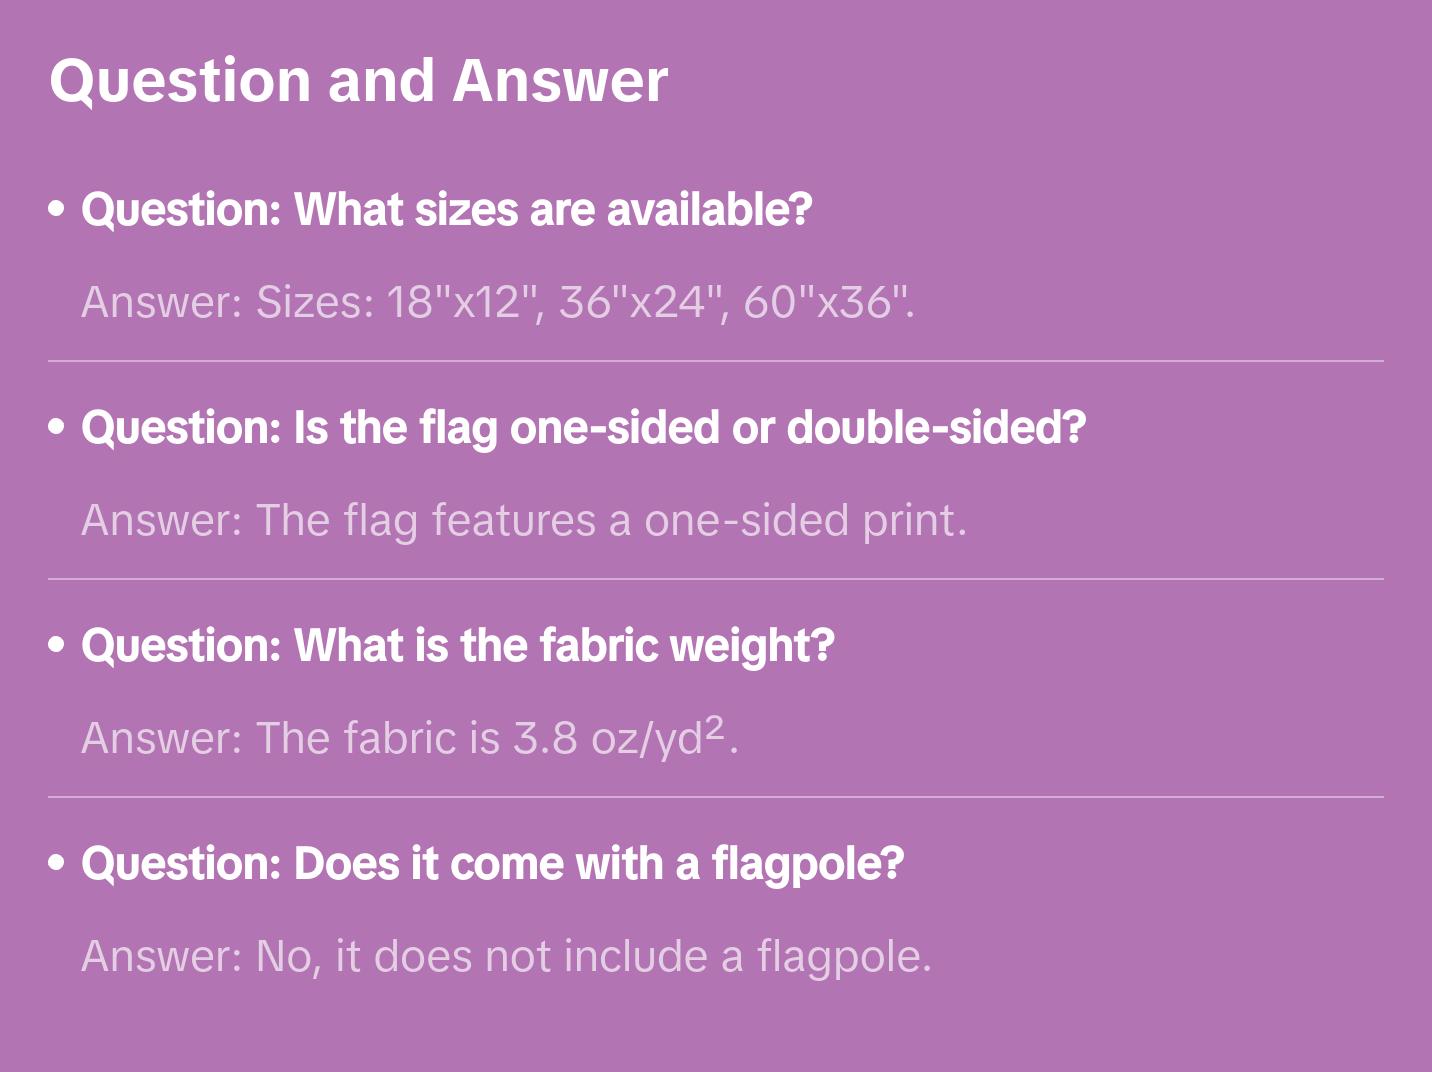Click the "No, it does not include a flagpole" answer
1432x1072 pixels.
click(x=593, y=957)
